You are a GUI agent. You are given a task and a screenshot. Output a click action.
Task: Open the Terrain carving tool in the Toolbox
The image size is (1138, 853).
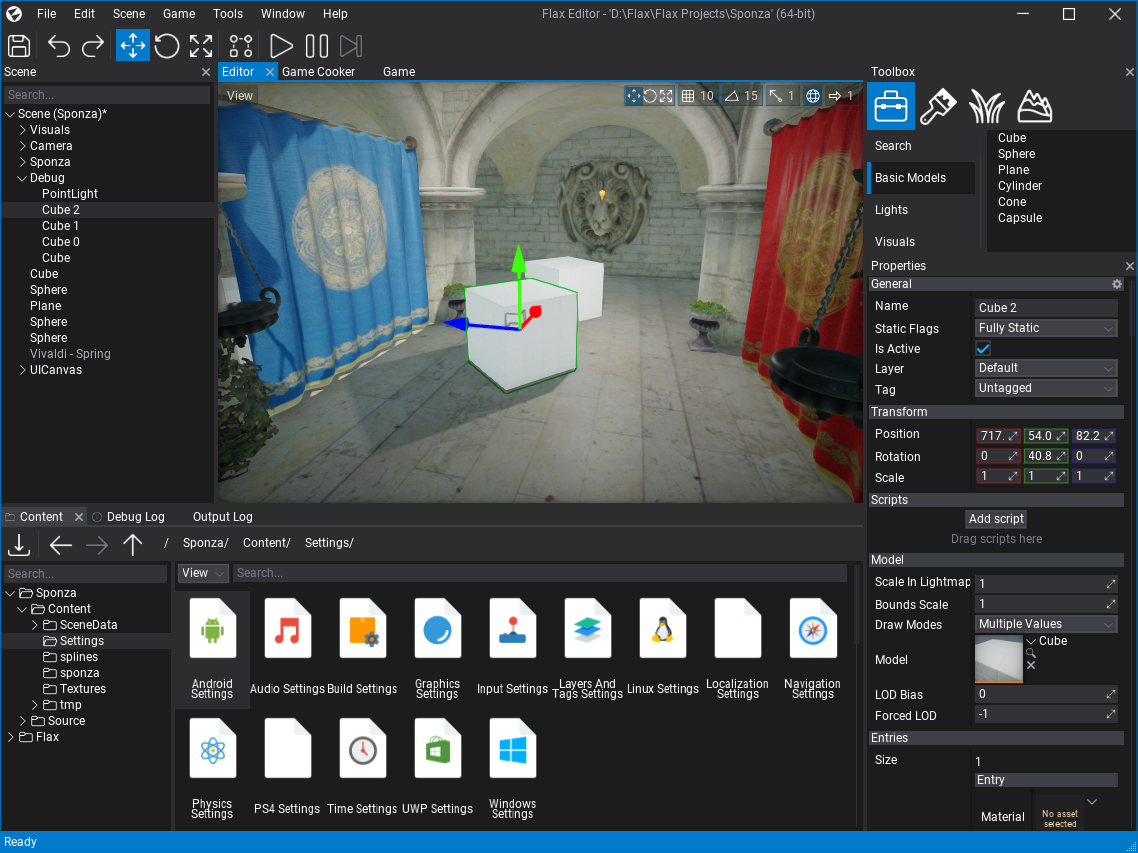pos(1035,105)
